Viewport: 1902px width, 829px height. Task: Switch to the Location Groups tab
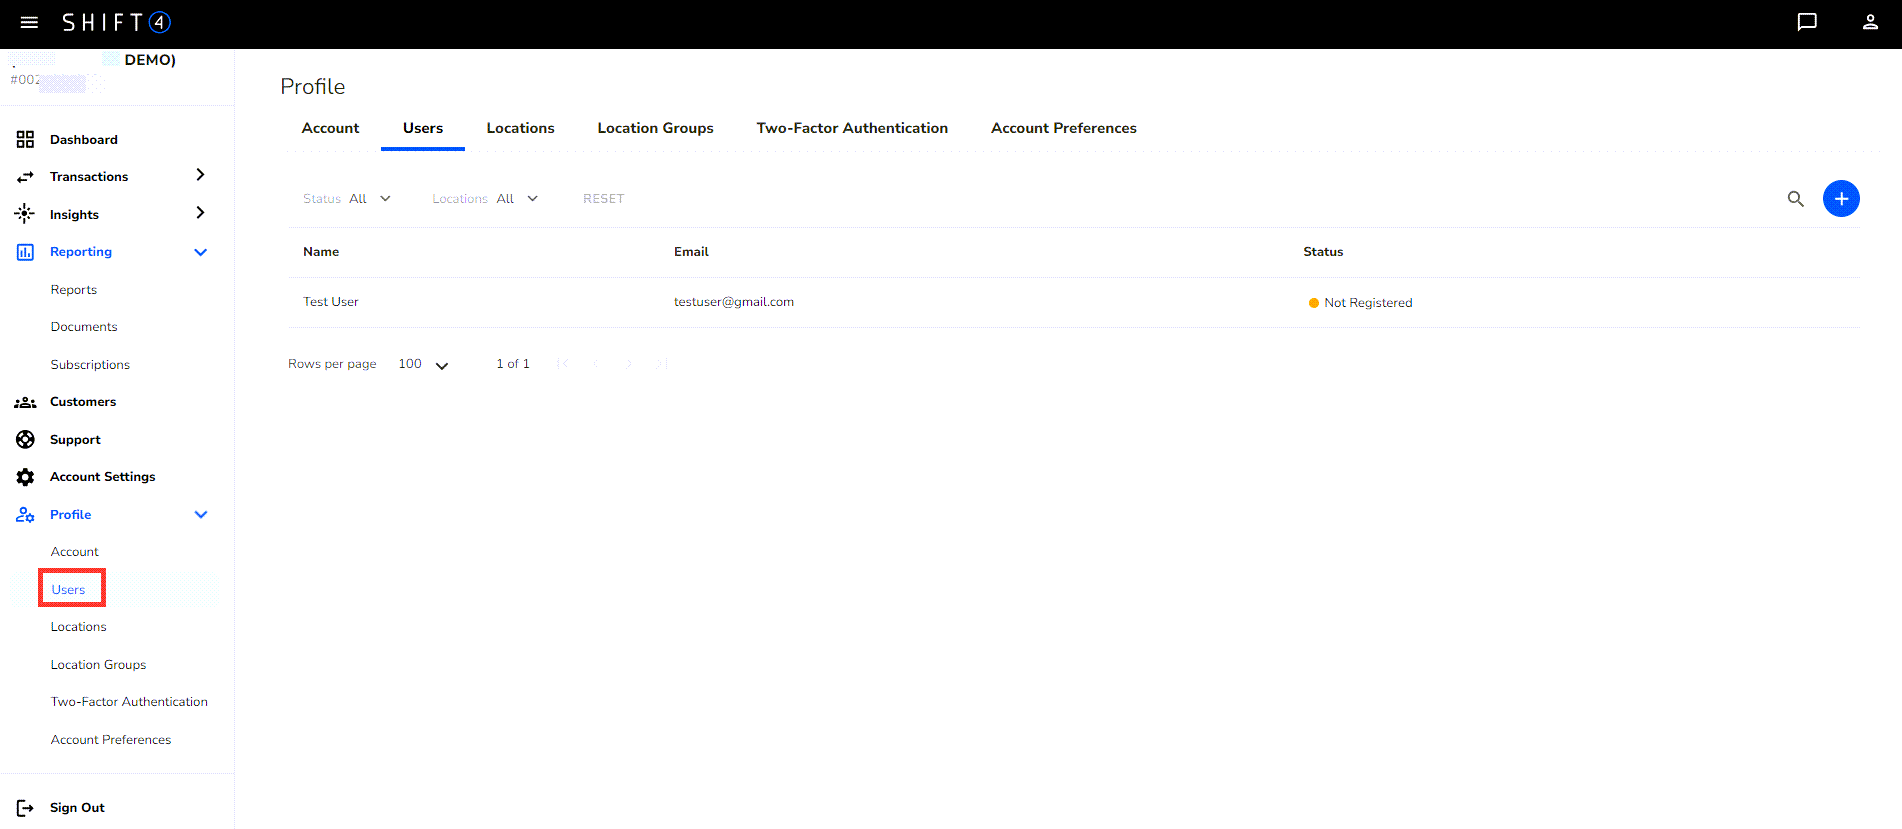click(x=655, y=128)
